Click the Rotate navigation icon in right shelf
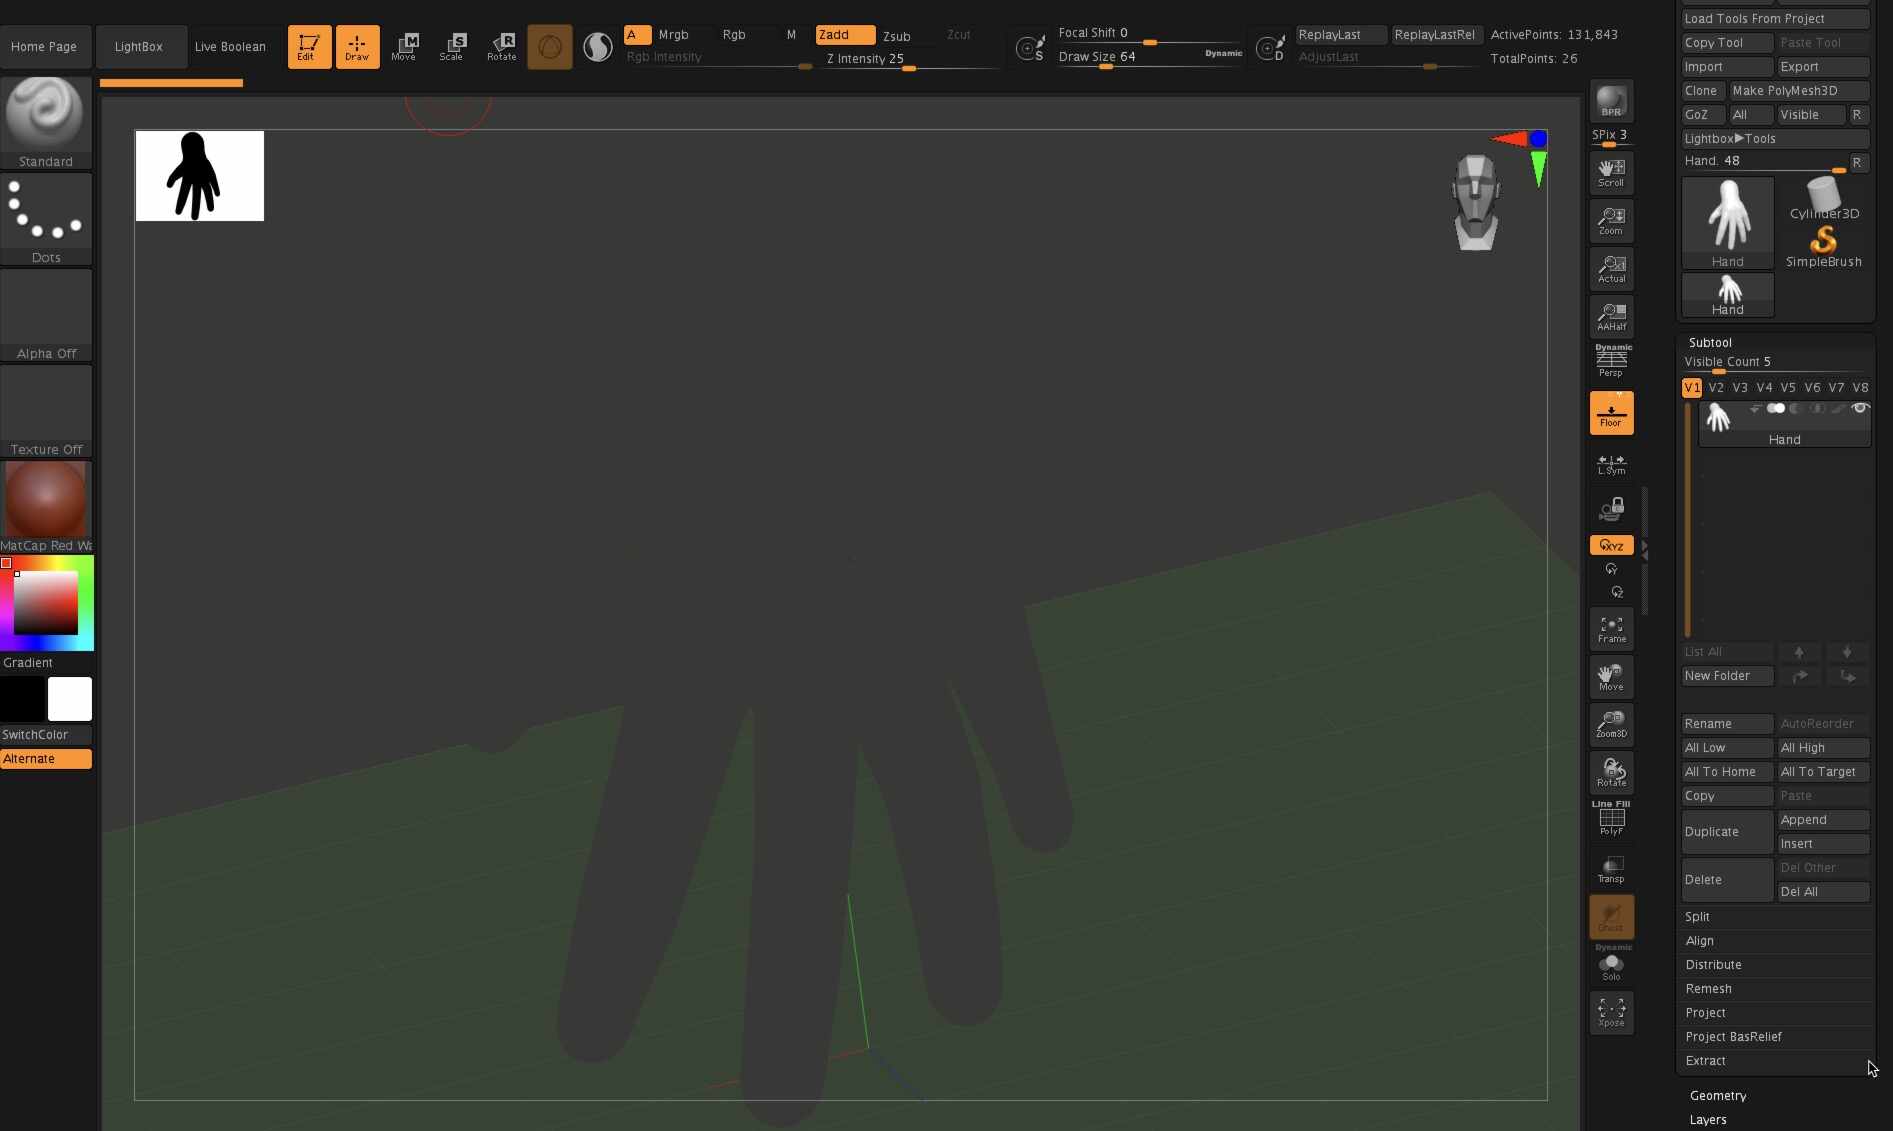The image size is (1893, 1131). pyautogui.click(x=1611, y=773)
